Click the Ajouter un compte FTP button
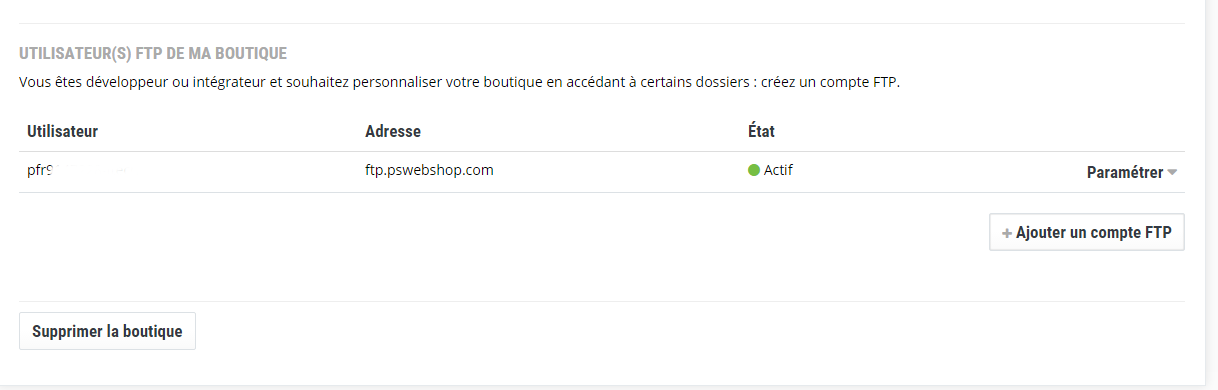The image size is (1218, 390). click(x=1086, y=232)
